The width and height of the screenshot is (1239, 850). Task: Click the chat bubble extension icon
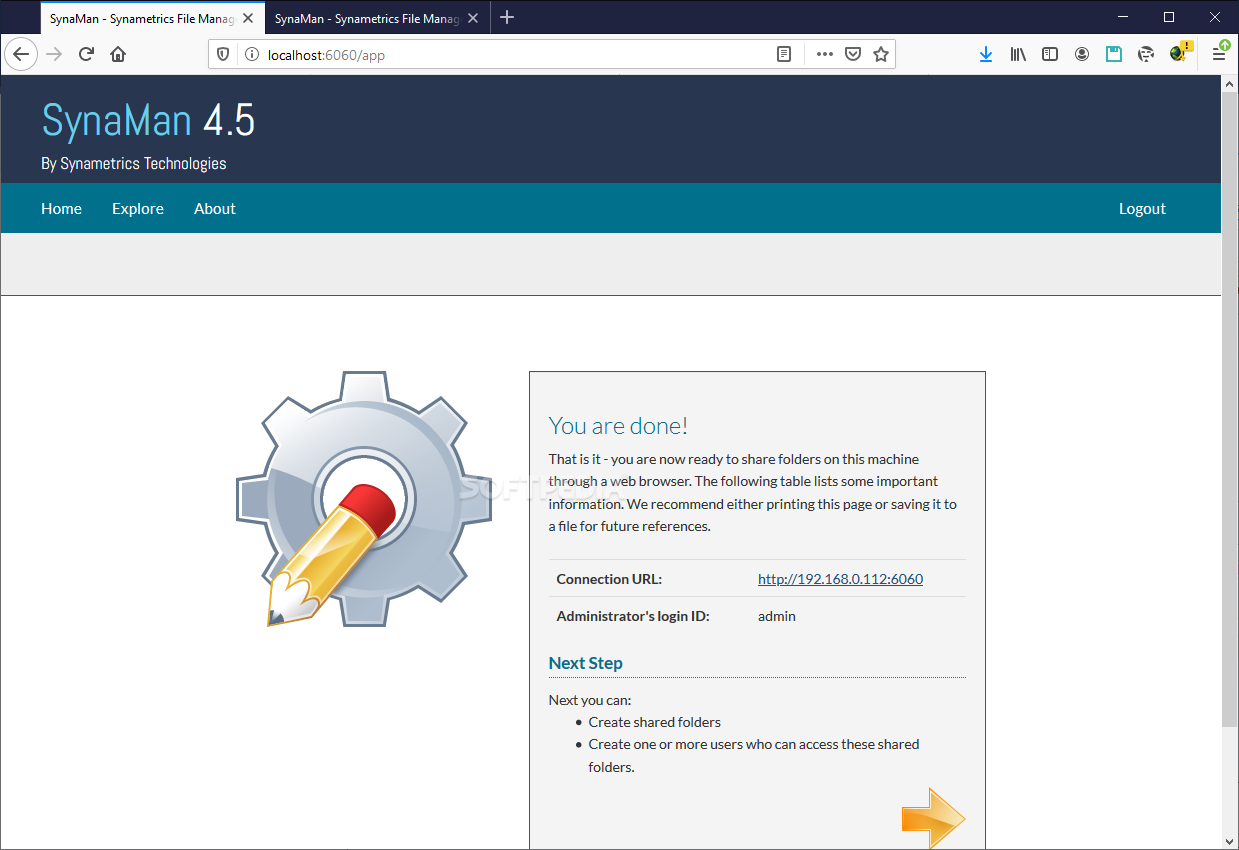1146,55
